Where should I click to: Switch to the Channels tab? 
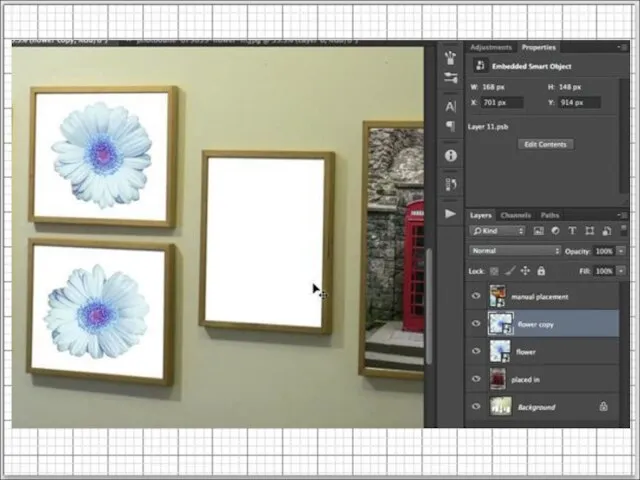[516, 215]
